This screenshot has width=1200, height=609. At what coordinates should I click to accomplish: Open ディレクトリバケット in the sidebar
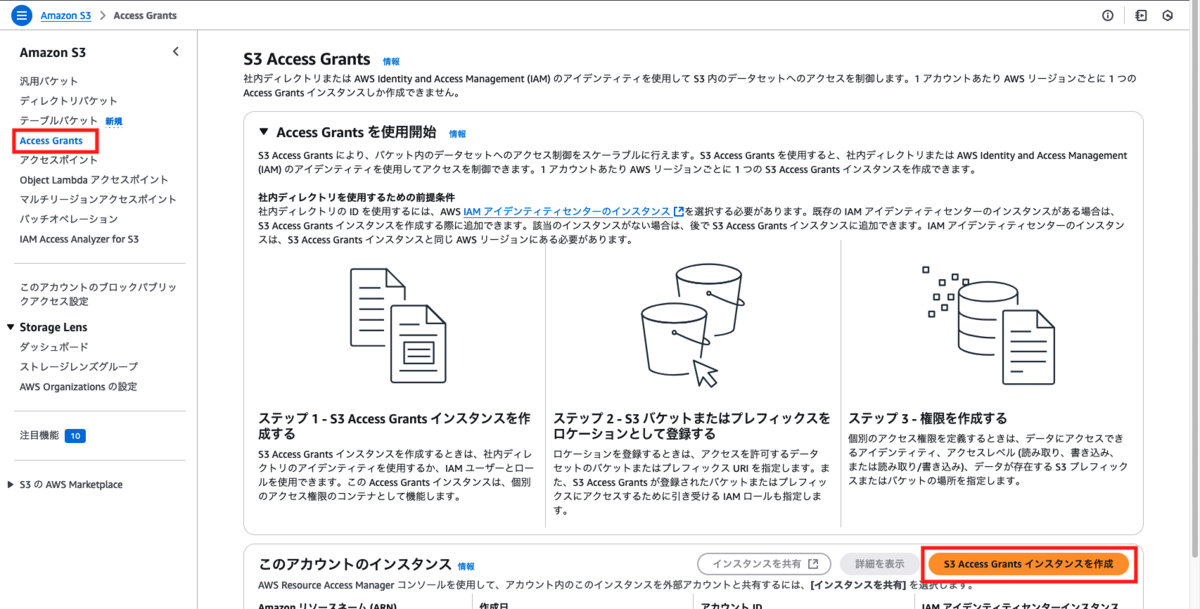[69, 101]
